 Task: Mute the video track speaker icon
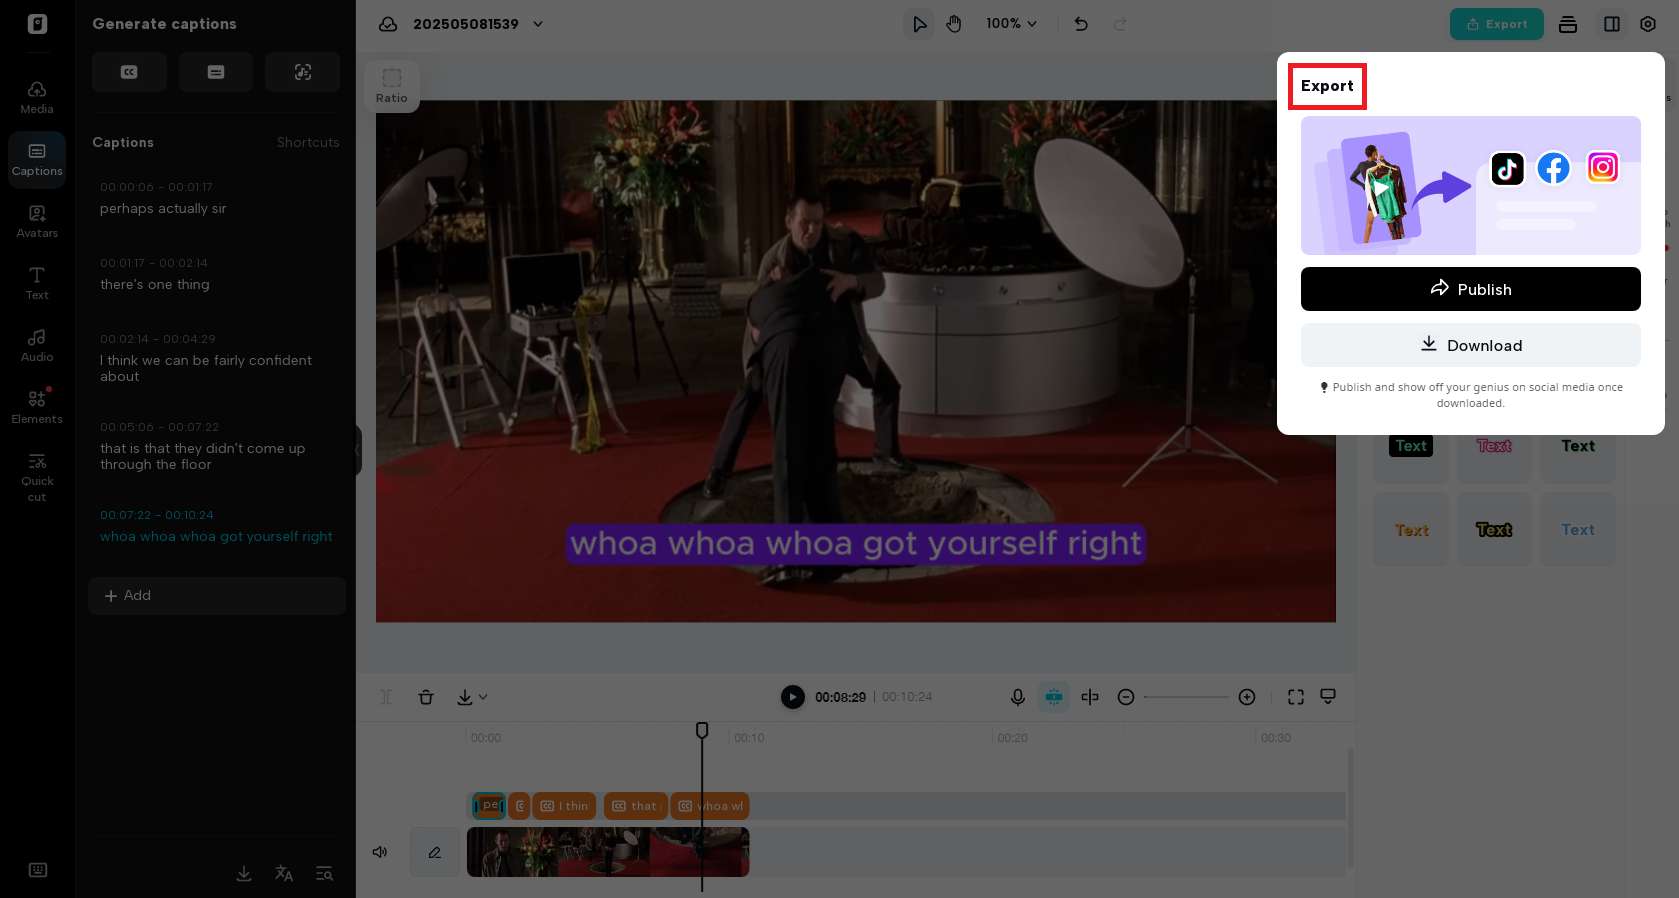pos(380,852)
